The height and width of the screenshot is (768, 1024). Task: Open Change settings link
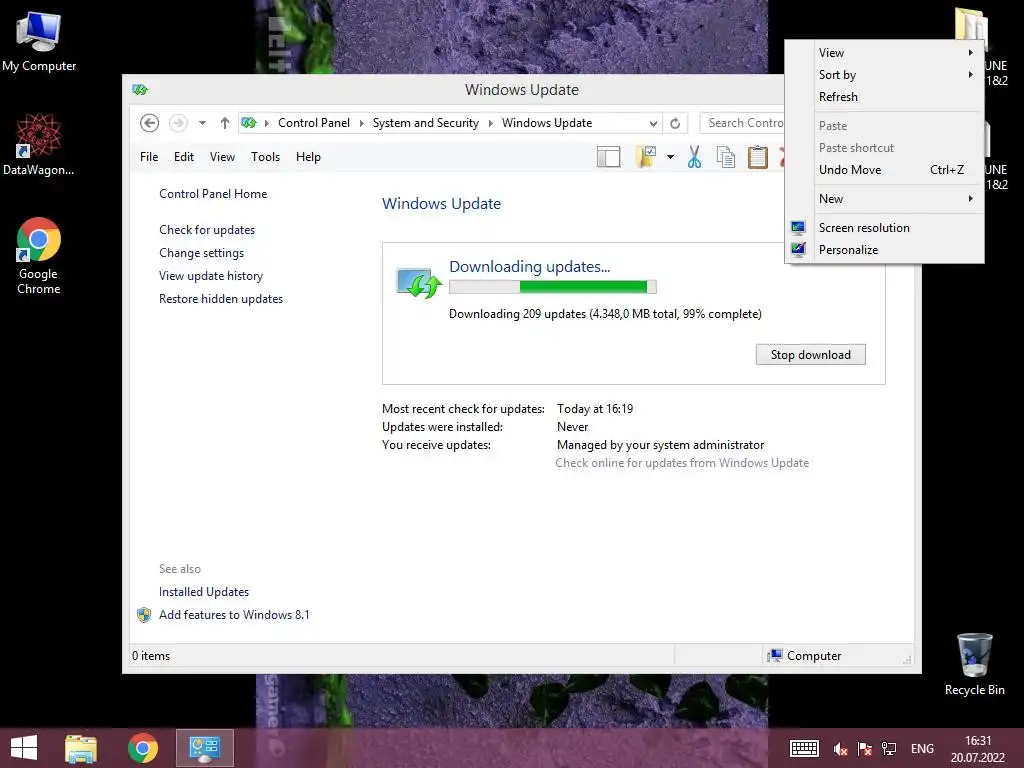click(x=201, y=253)
